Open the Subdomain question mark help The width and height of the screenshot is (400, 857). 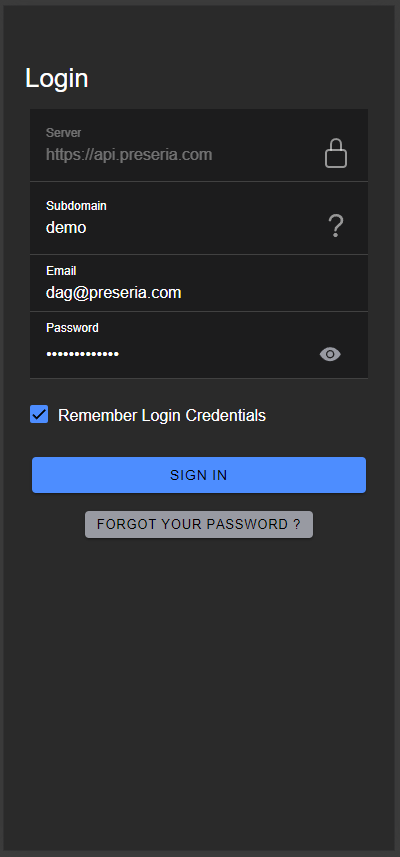pyautogui.click(x=336, y=226)
